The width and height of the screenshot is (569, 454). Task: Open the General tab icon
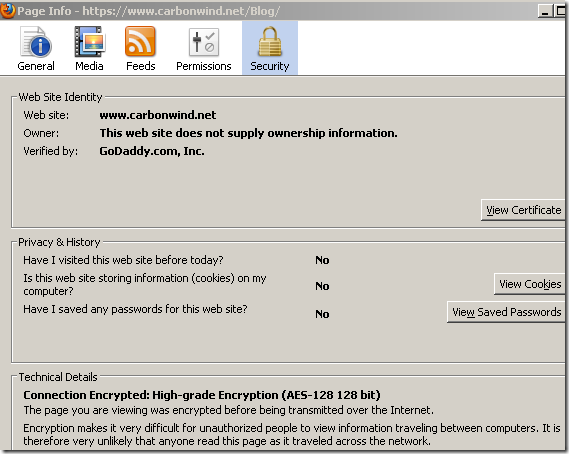[36, 42]
